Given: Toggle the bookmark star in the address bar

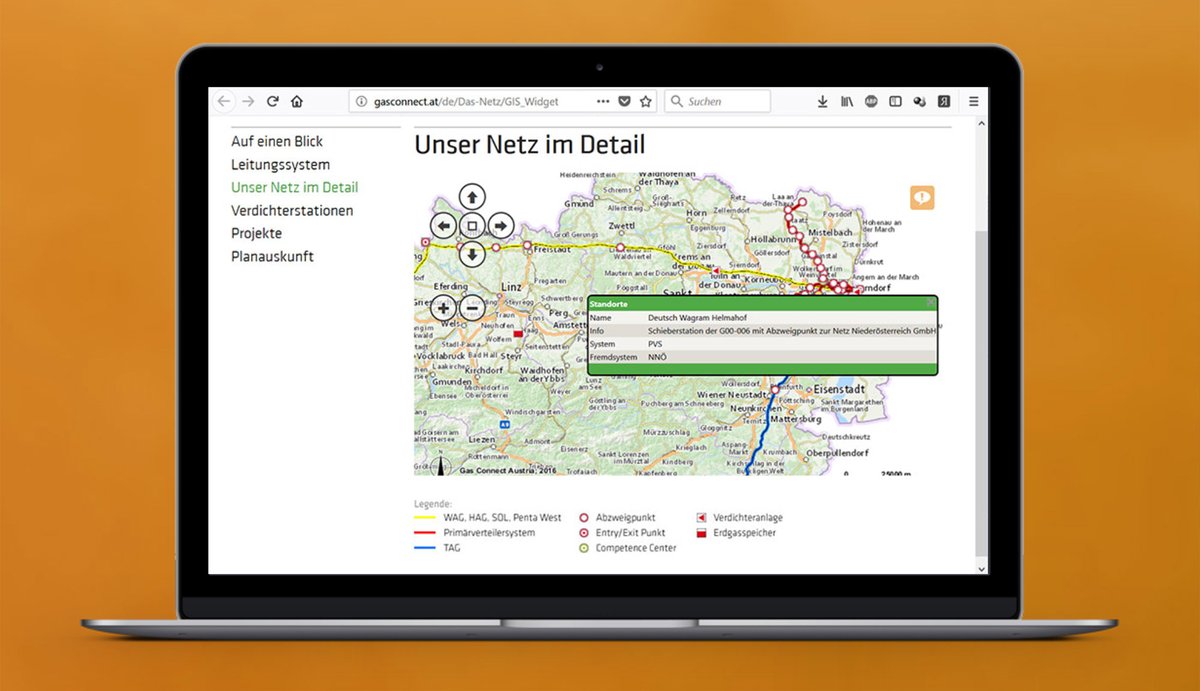Looking at the screenshot, I should point(645,101).
